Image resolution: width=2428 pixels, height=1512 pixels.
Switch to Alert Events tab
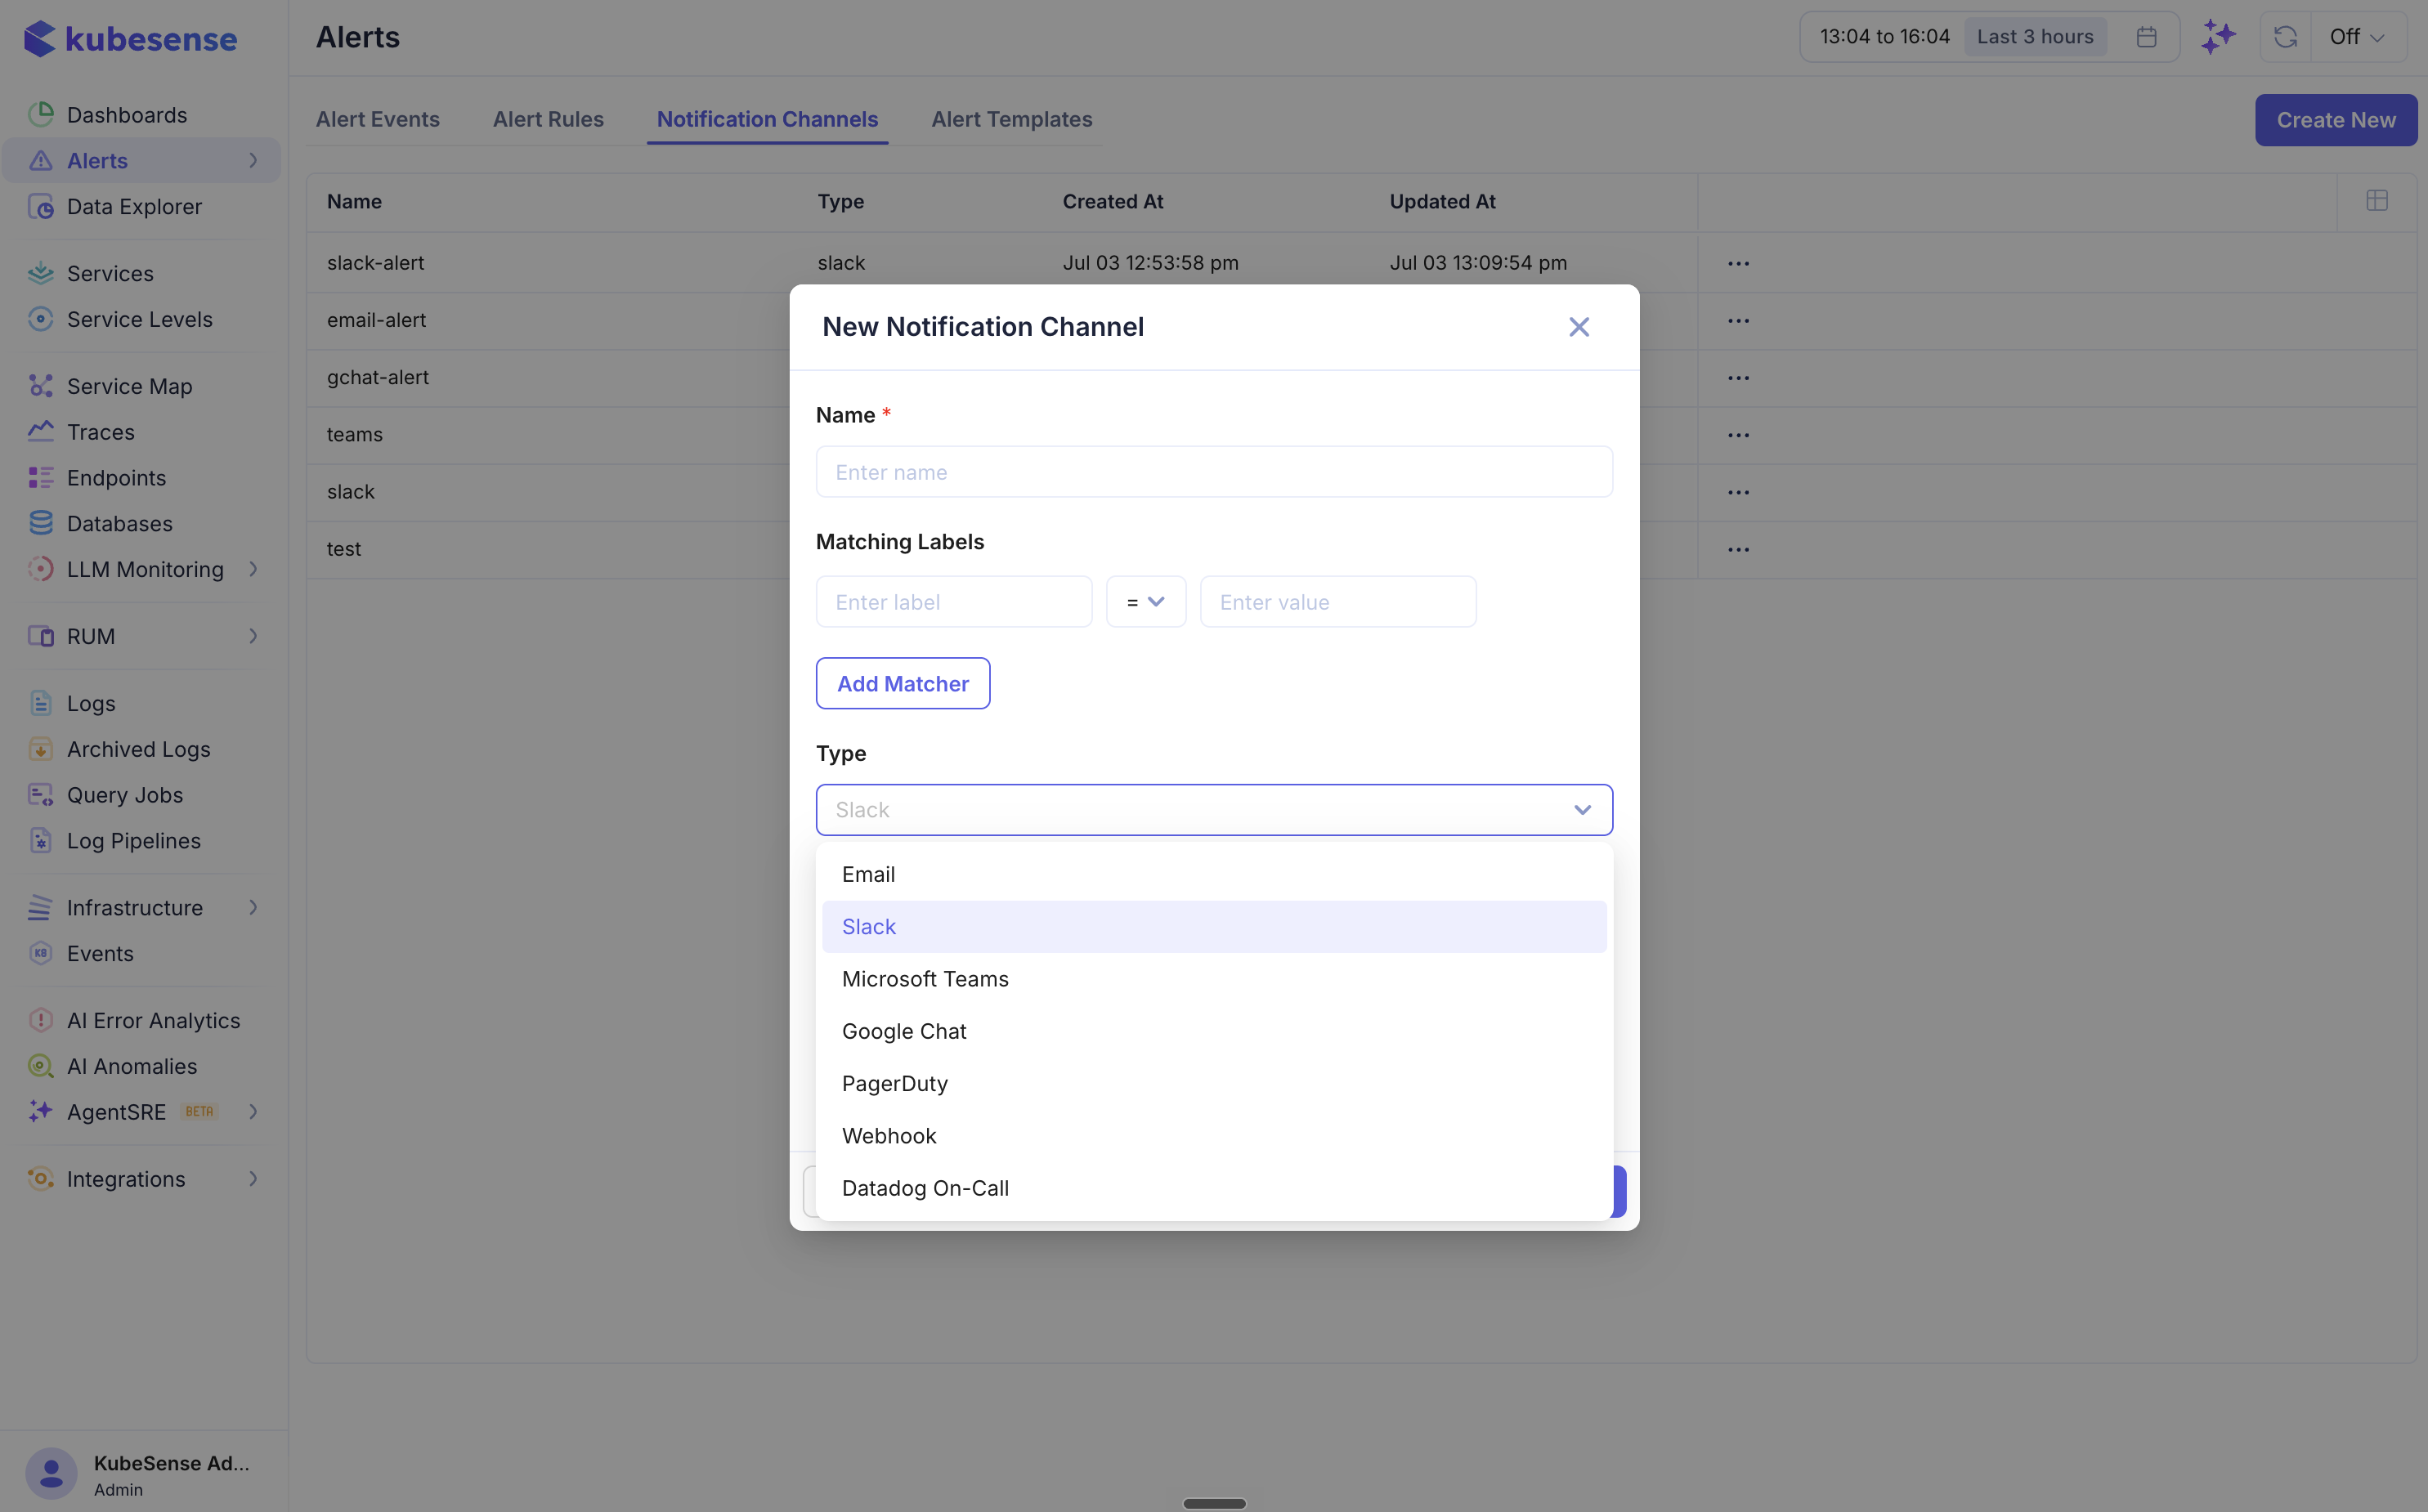[x=377, y=119]
